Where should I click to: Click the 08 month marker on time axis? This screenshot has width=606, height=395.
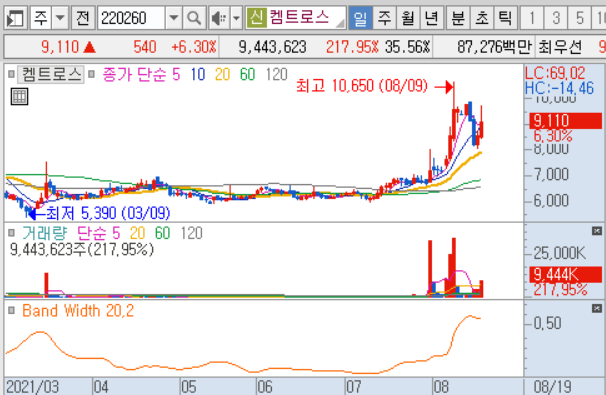tap(441, 387)
